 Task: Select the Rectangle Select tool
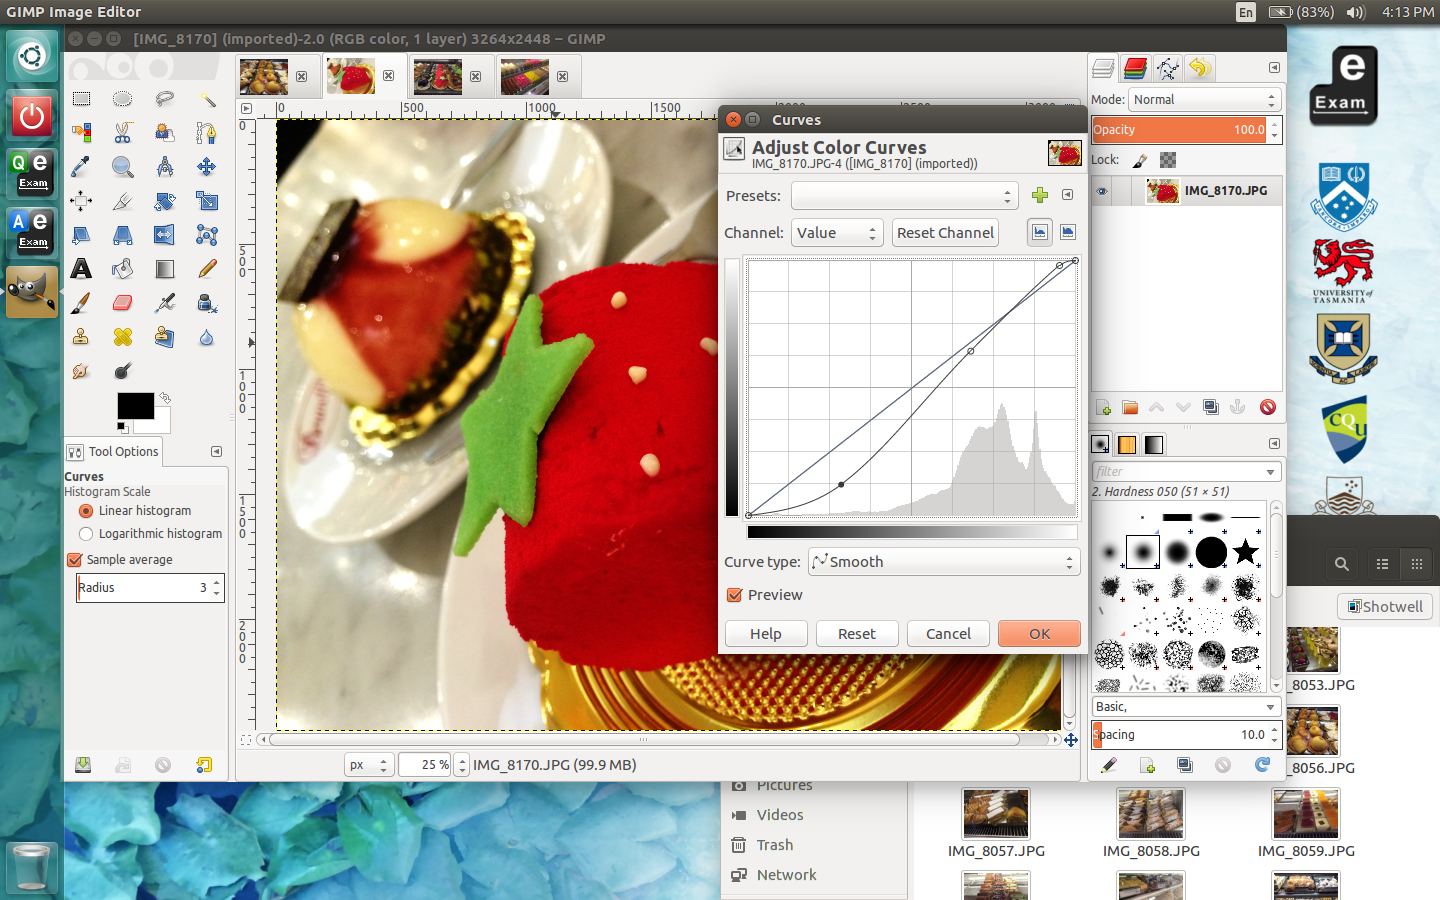click(81, 99)
